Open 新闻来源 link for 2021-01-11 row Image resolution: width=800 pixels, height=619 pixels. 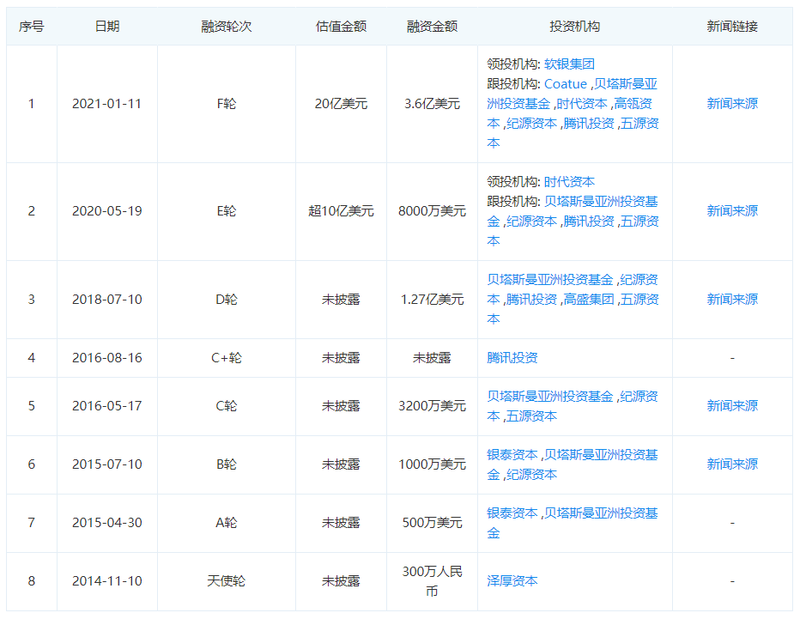(x=732, y=104)
